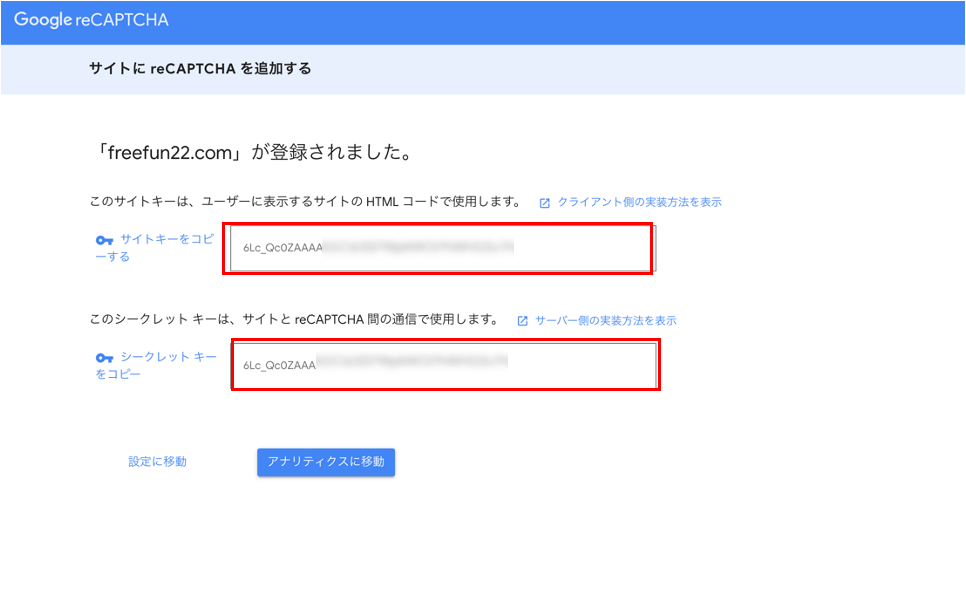Click the key icon beside シークレット キーをコピー
The height and width of the screenshot is (616, 966).
104,358
